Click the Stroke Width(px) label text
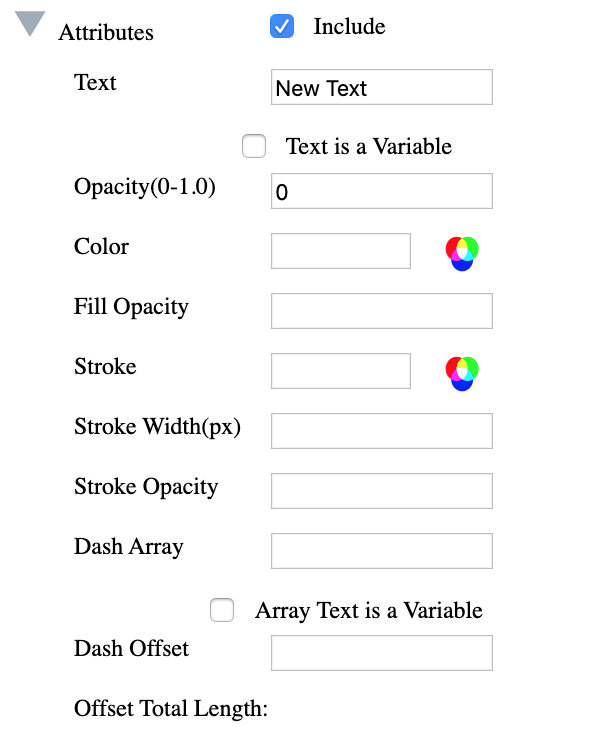 [157, 427]
